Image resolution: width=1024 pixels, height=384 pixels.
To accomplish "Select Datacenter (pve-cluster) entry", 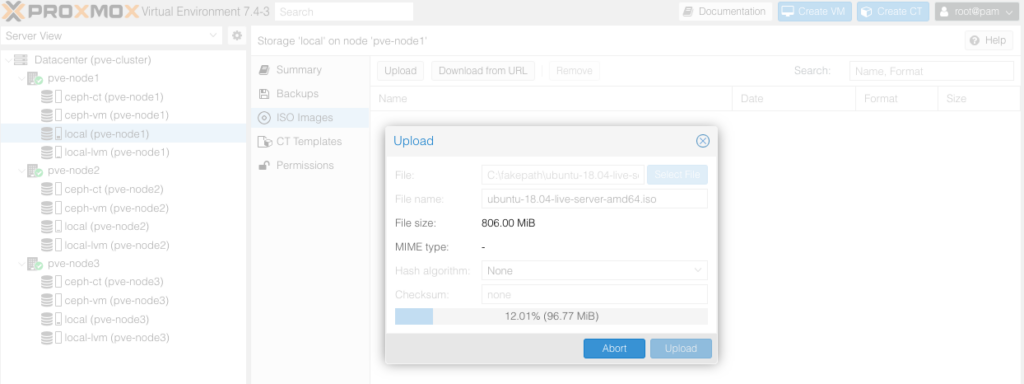I will (x=123, y=60).
